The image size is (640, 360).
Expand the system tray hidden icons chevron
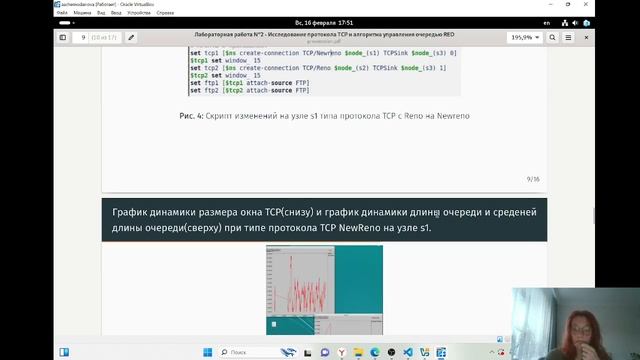(x=491, y=352)
